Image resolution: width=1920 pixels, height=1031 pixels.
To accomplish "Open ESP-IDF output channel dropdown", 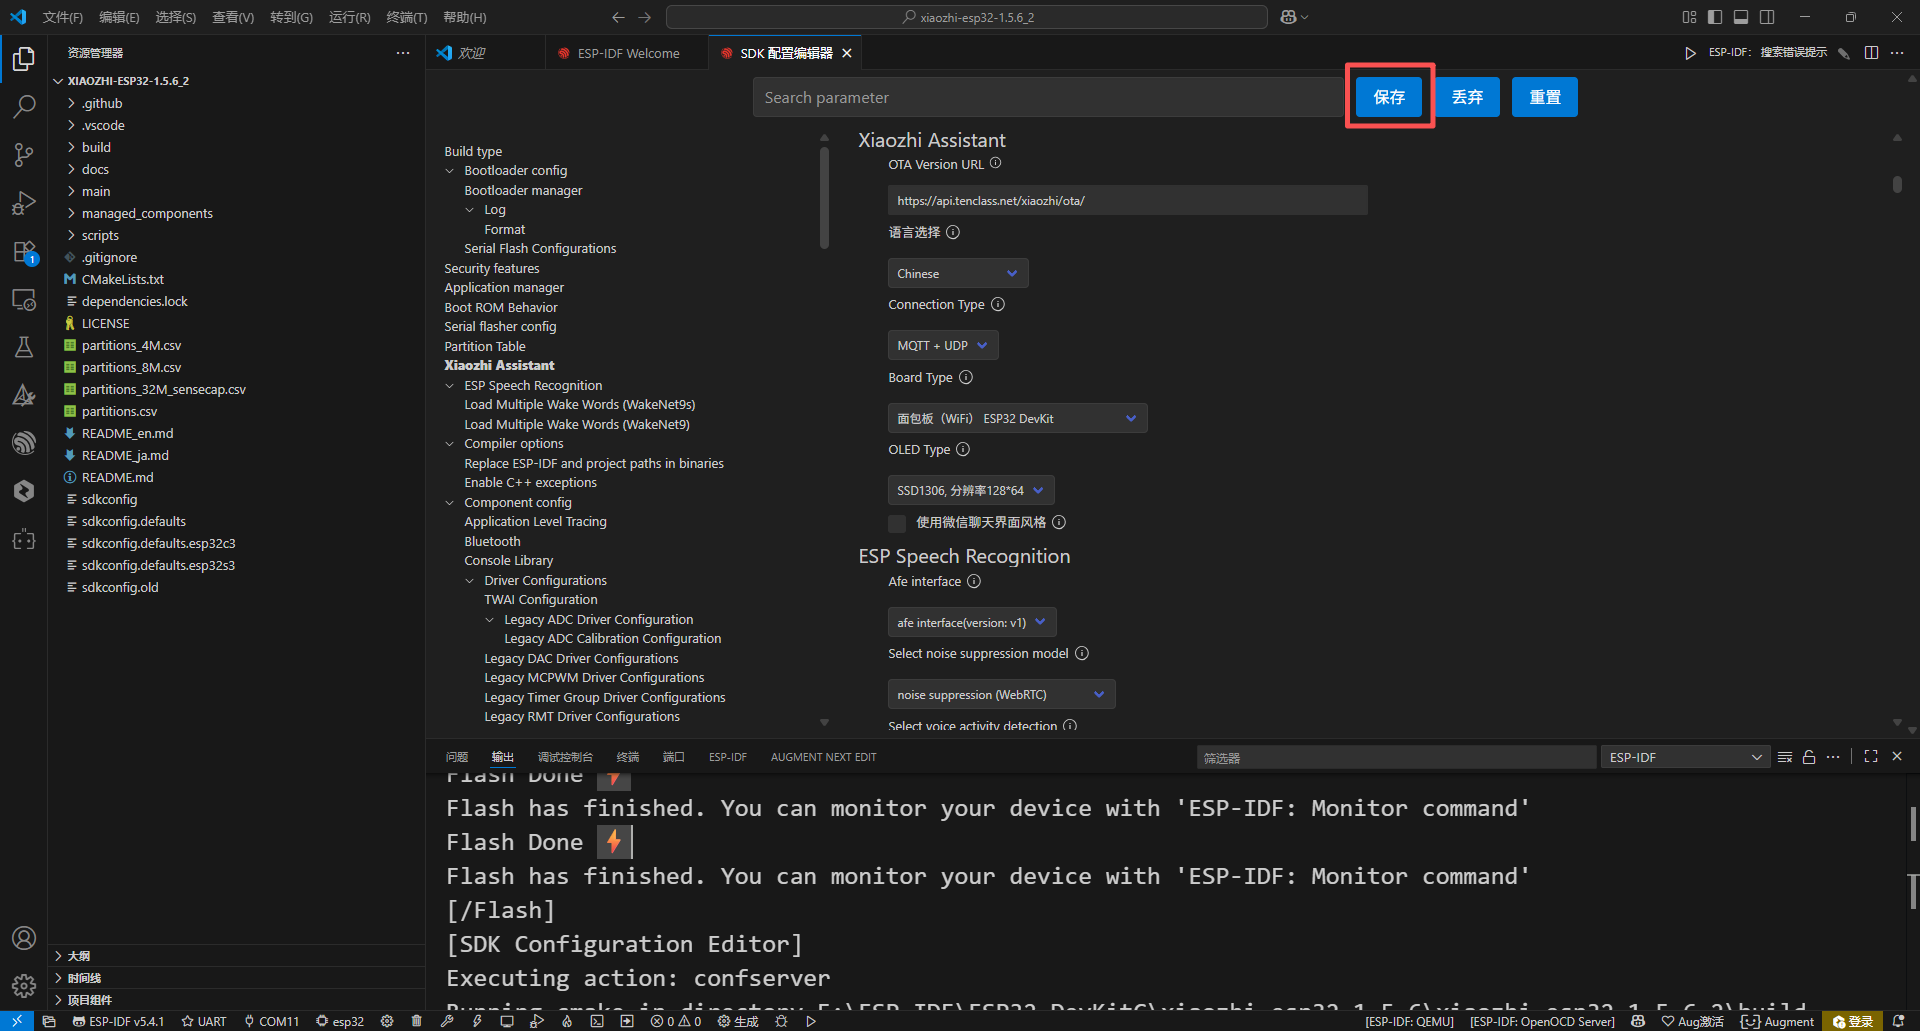I will pos(1685,757).
